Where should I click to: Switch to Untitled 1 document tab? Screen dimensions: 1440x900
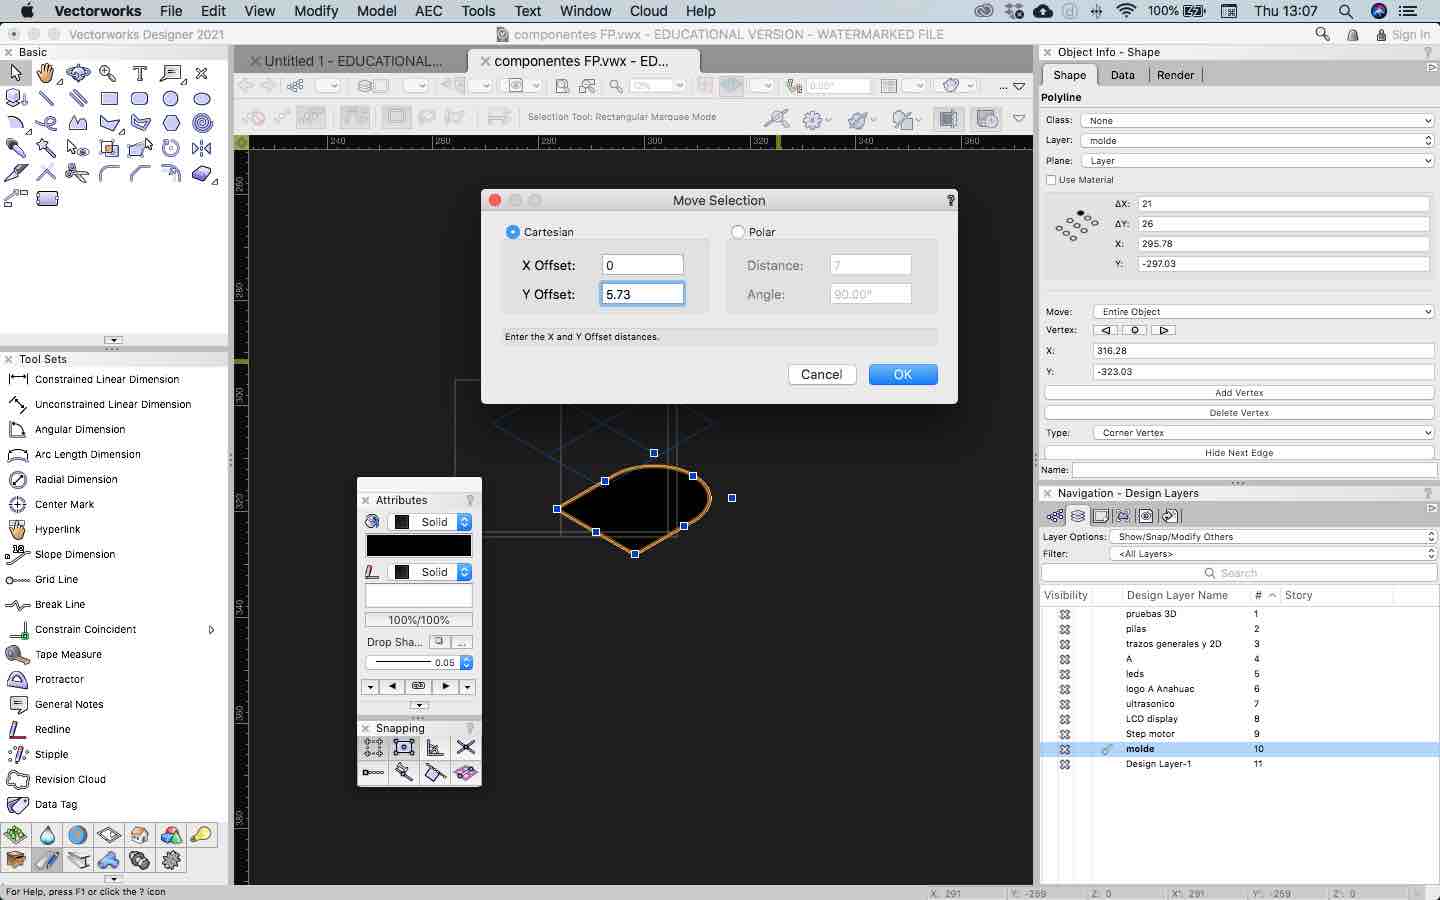pos(352,61)
